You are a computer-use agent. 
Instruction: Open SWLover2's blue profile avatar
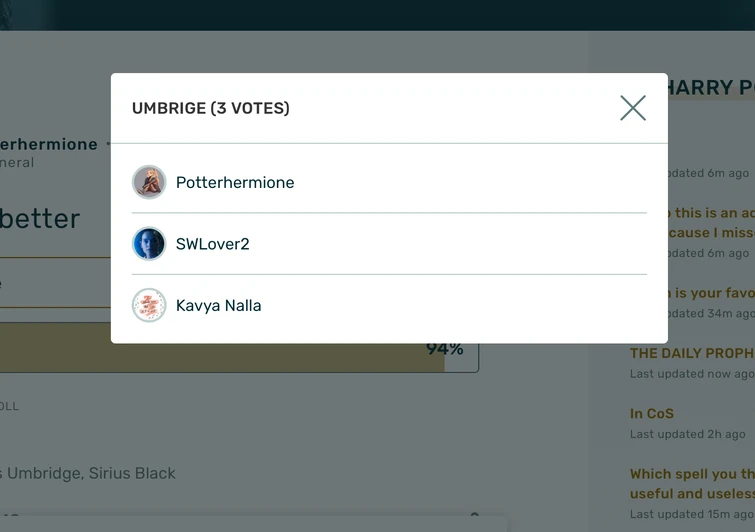click(x=149, y=244)
